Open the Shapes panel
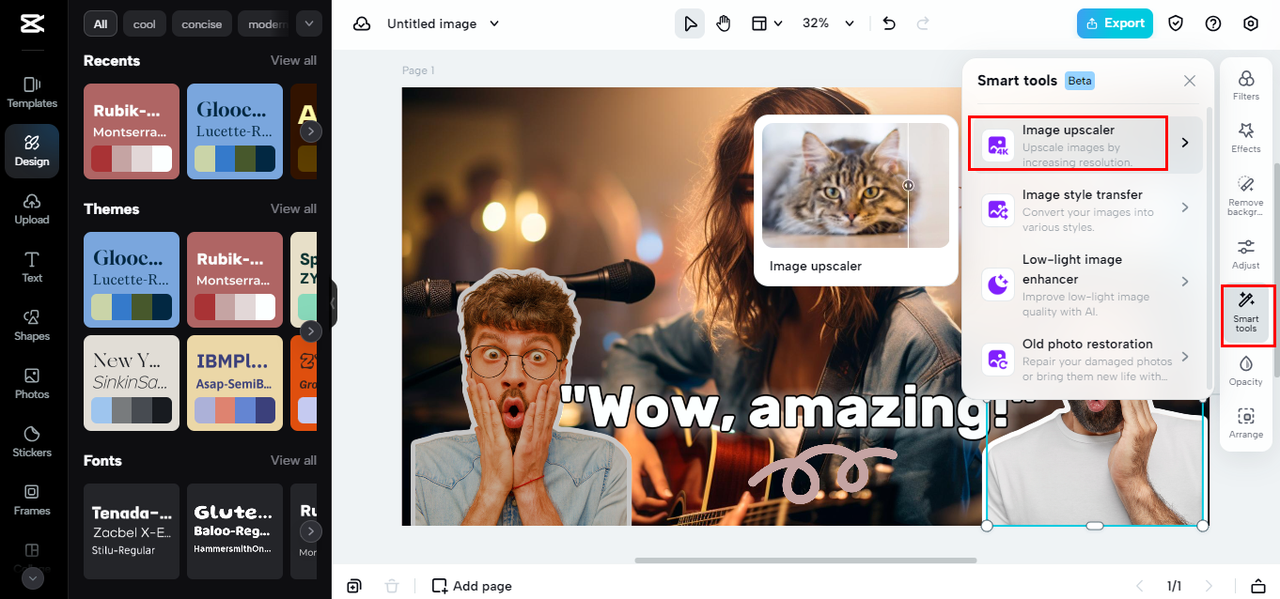Viewport: 1280px width, 599px height. [32, 325]
